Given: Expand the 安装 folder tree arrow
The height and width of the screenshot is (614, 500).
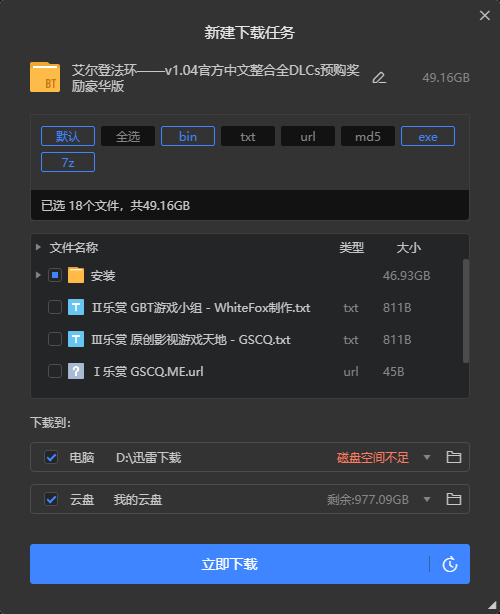Looking at the screenshot, I should [38, 275].
